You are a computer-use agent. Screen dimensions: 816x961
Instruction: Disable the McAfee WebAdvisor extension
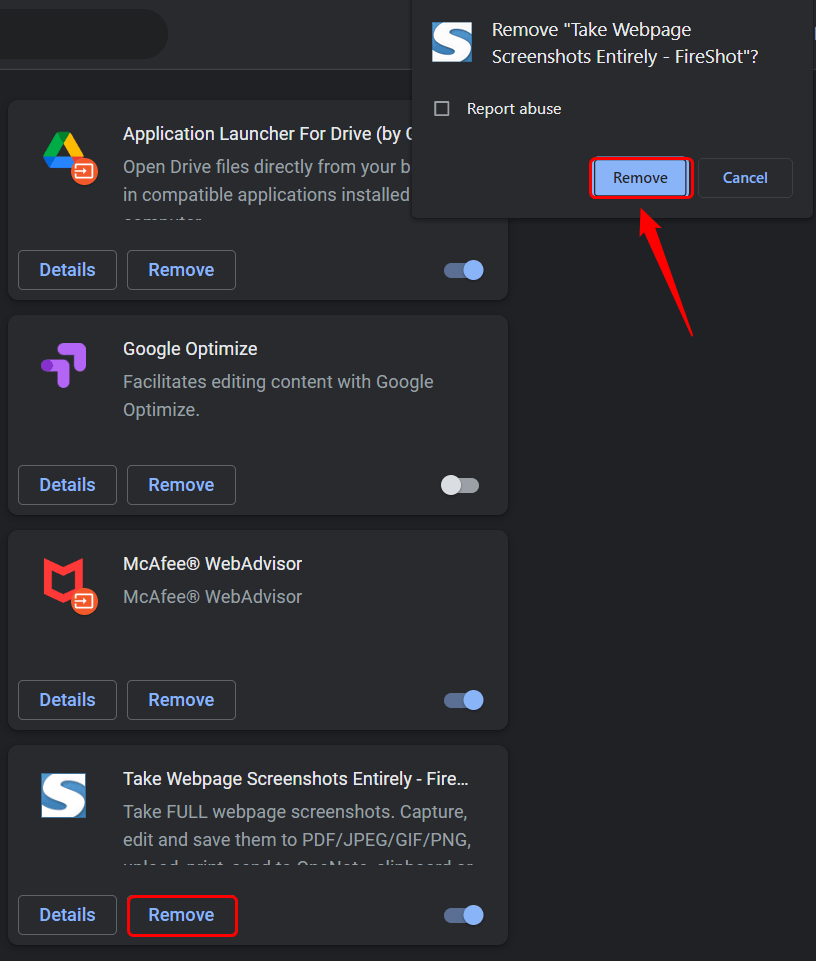463,700
